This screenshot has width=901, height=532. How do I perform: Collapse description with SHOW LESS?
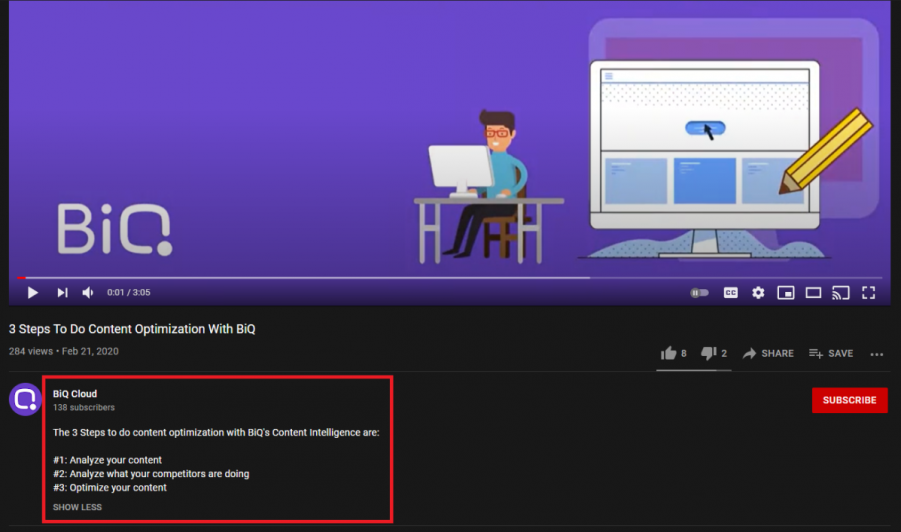point(77,507)
